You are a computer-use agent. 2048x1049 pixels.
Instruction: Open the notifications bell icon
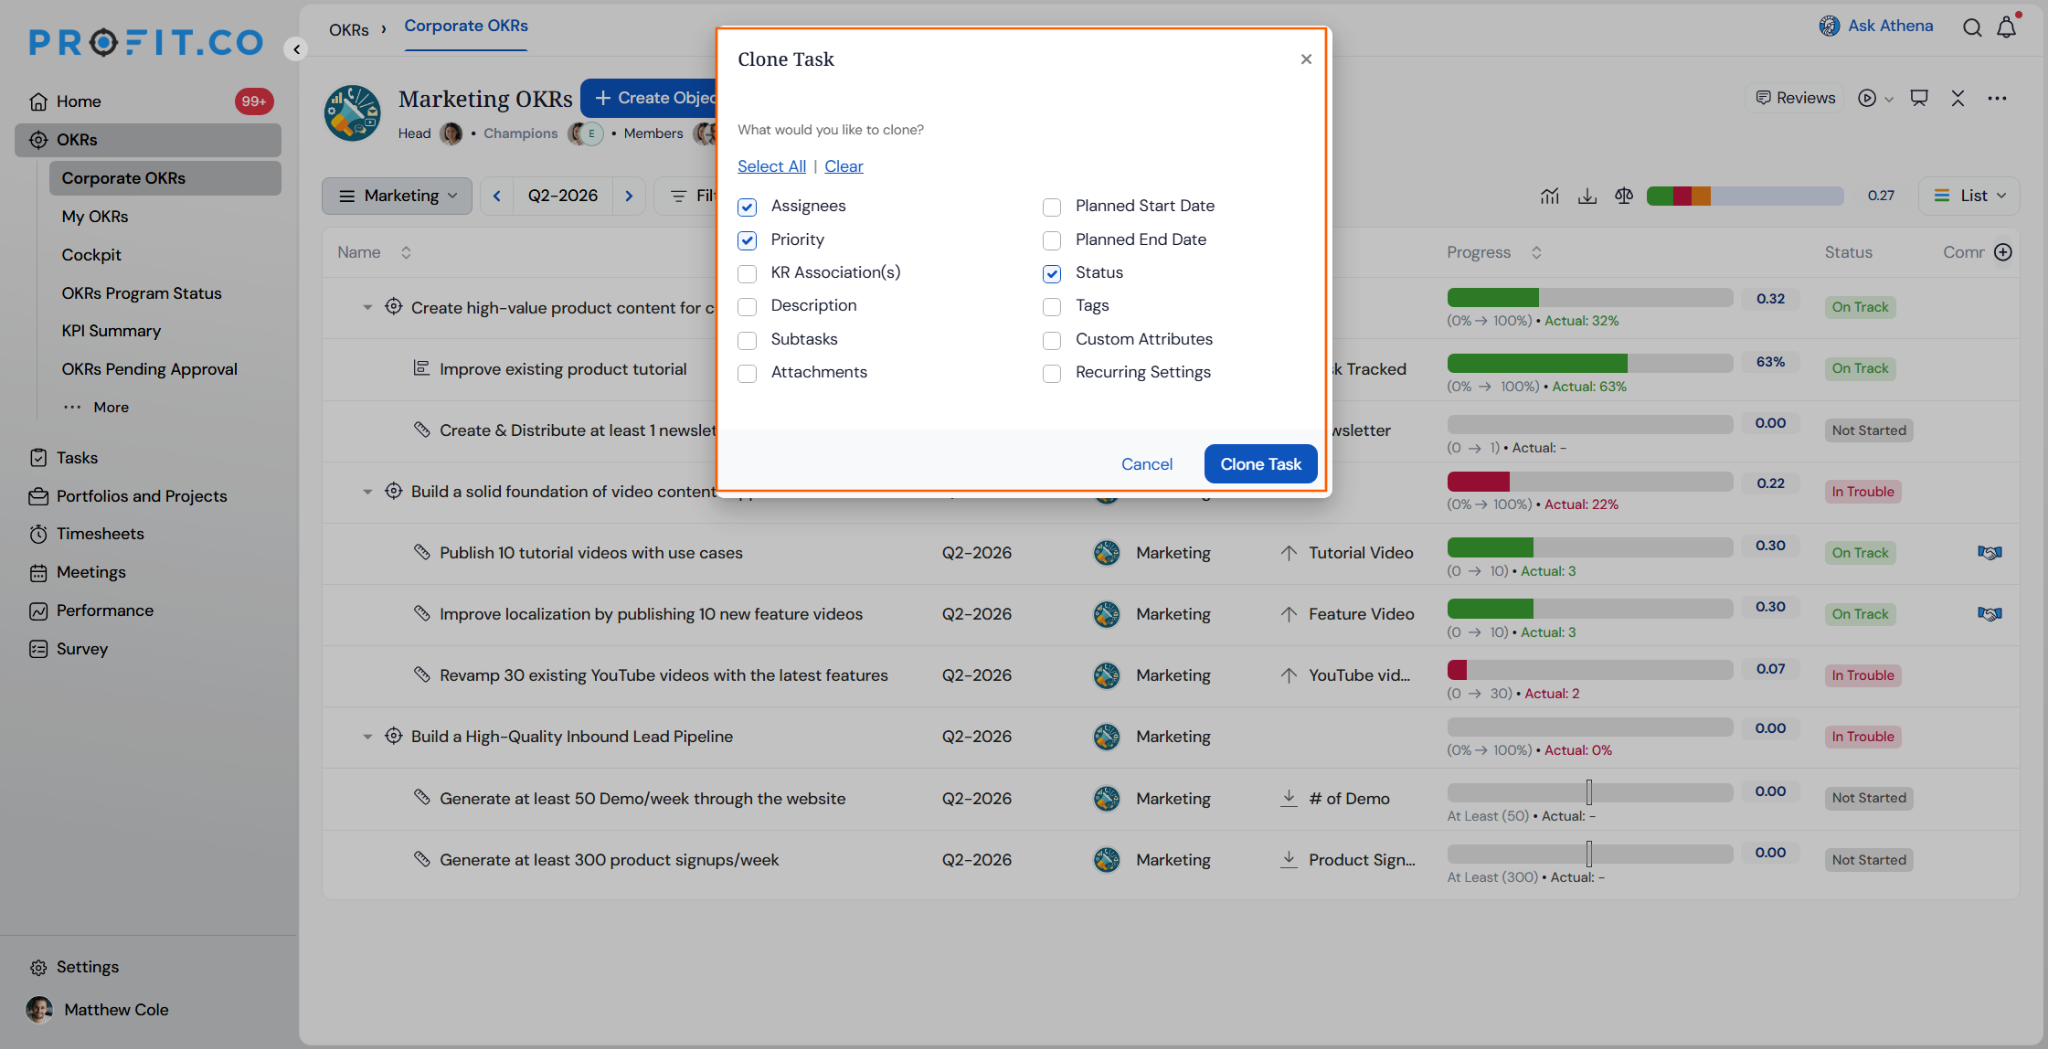(2006, 28)
